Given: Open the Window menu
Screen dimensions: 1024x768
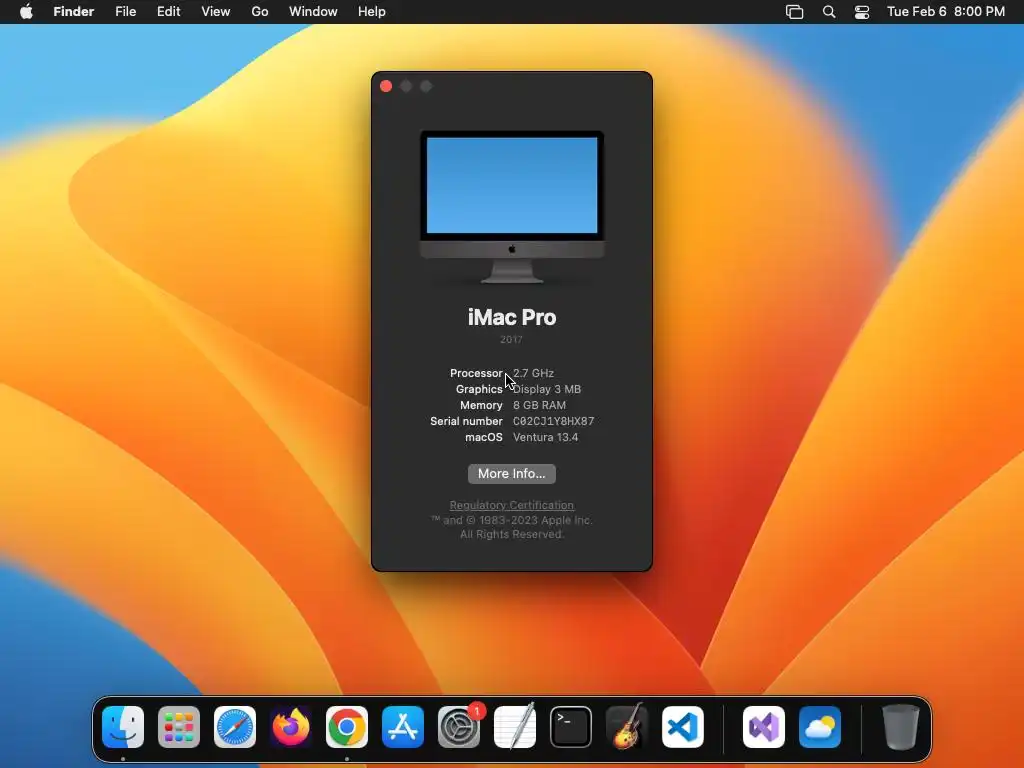Looking at the screenshot, I should click(x=313, y=12).
